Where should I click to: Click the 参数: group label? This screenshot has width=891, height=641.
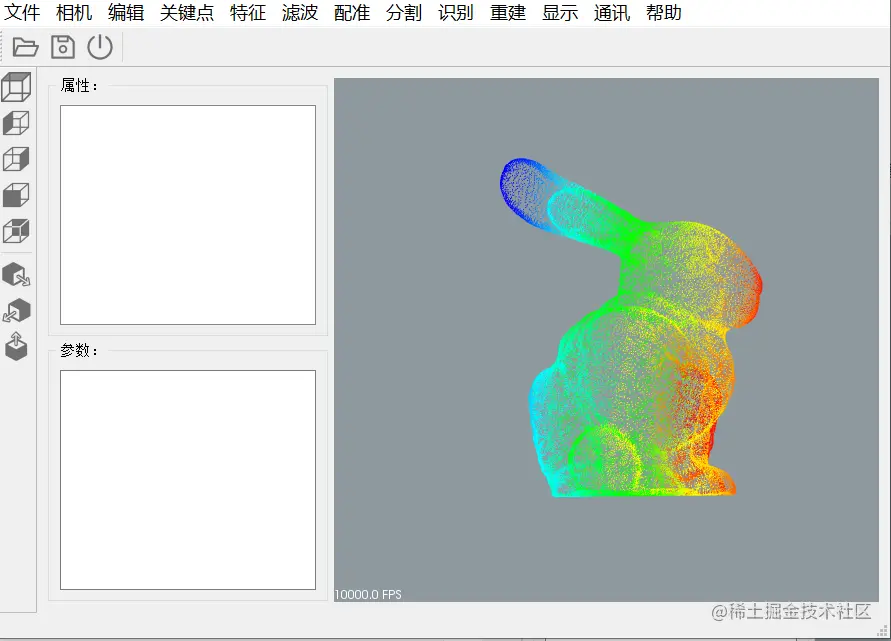[79, 351]
